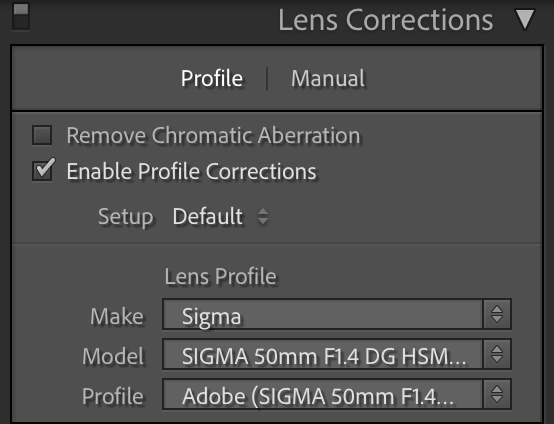This screenshot has width=554, height=424.
Task: Click the Lens Corrections panel title
Action: coord(385,20)
